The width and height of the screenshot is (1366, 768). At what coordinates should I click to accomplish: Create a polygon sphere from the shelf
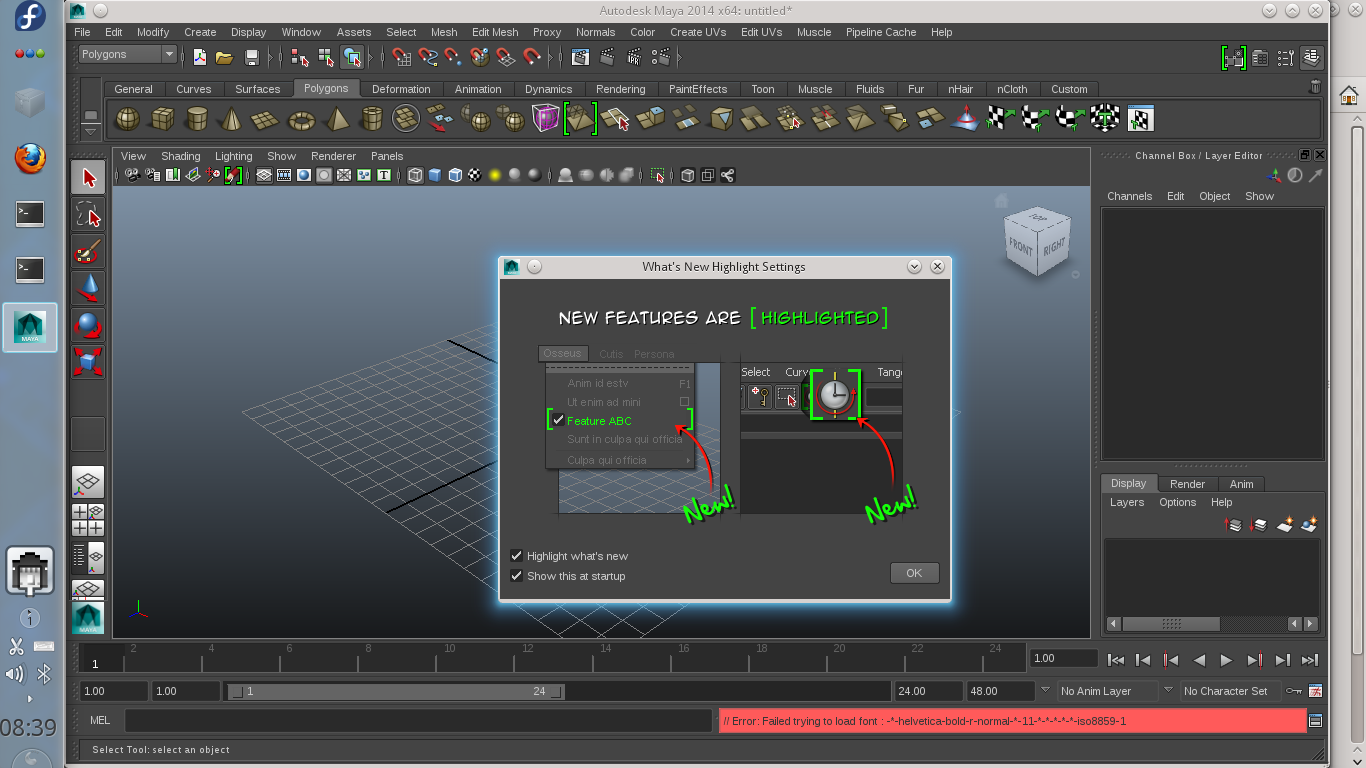[127, 119]
